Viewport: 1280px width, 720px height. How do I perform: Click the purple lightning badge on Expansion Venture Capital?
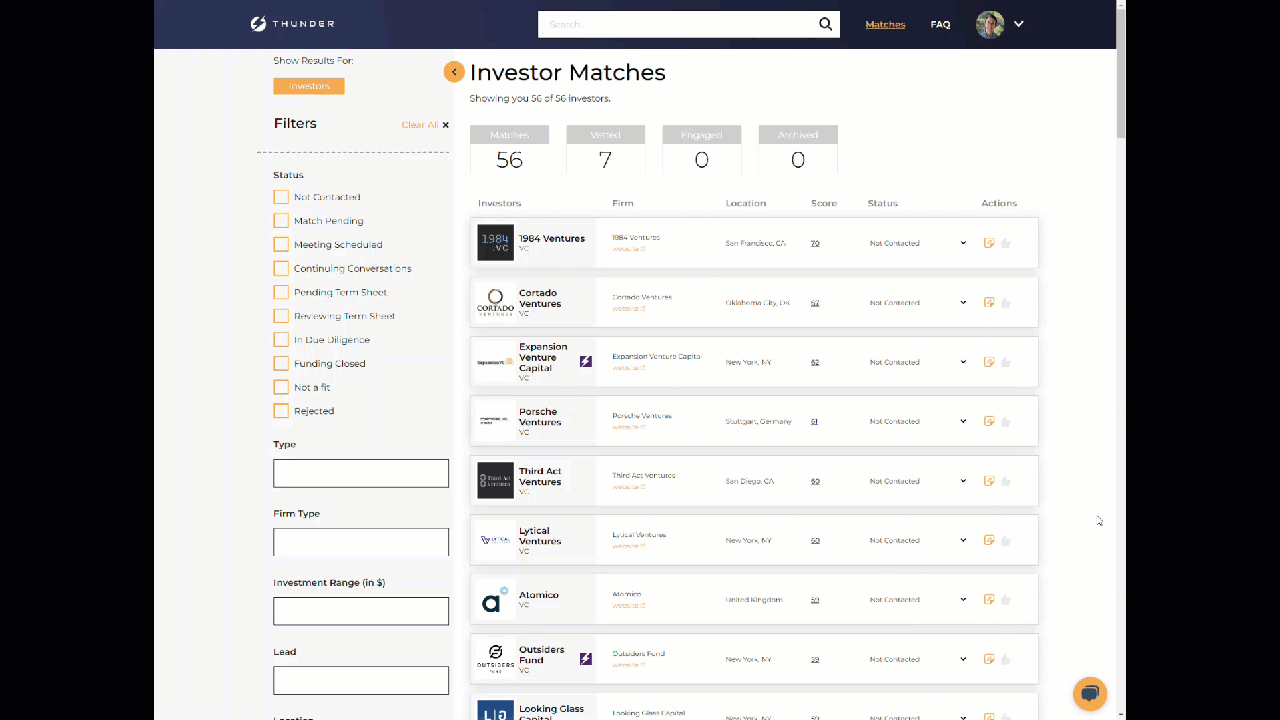click(586, 361)
